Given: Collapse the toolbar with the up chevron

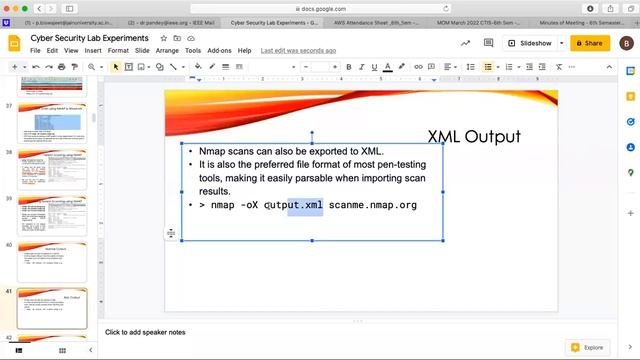Looking at the screenshot, I should [609, 67].
